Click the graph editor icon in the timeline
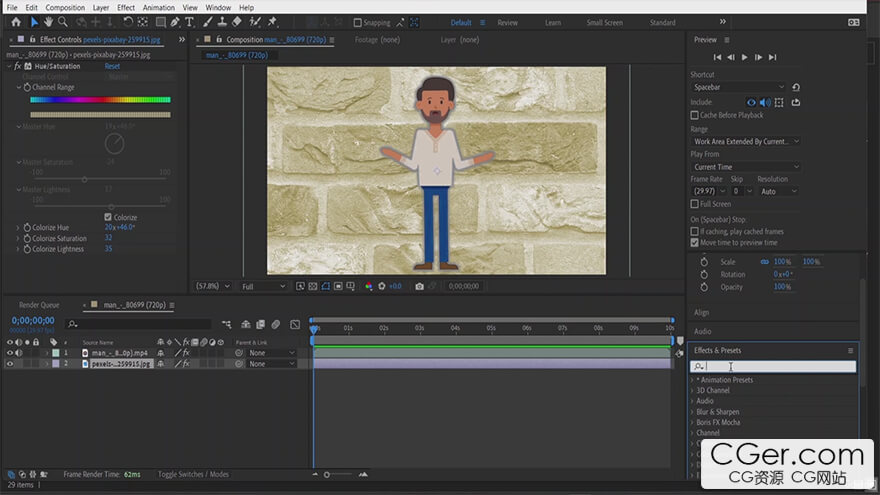880x495 pixels. pyautogui.click(x=295, y=324)
